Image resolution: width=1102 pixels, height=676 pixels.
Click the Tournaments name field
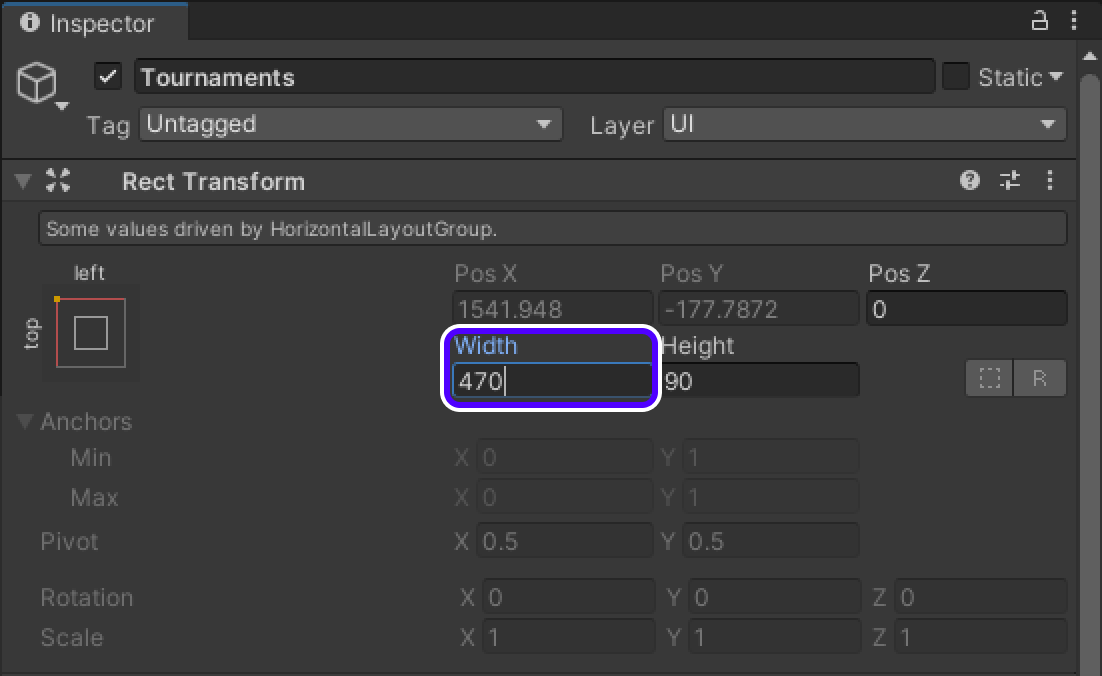pyautogui.click(x=534, y=77)
